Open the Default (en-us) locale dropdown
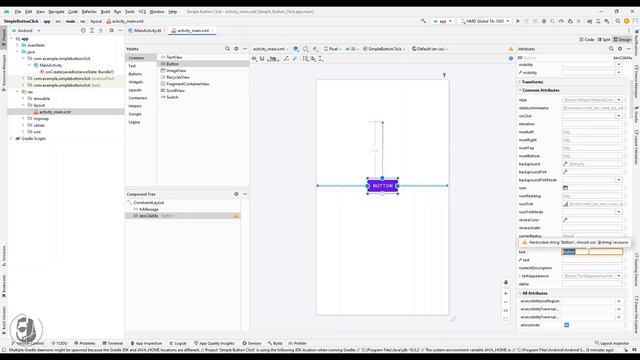The width and height of the screenshot is (640, 360). point(430,49)
